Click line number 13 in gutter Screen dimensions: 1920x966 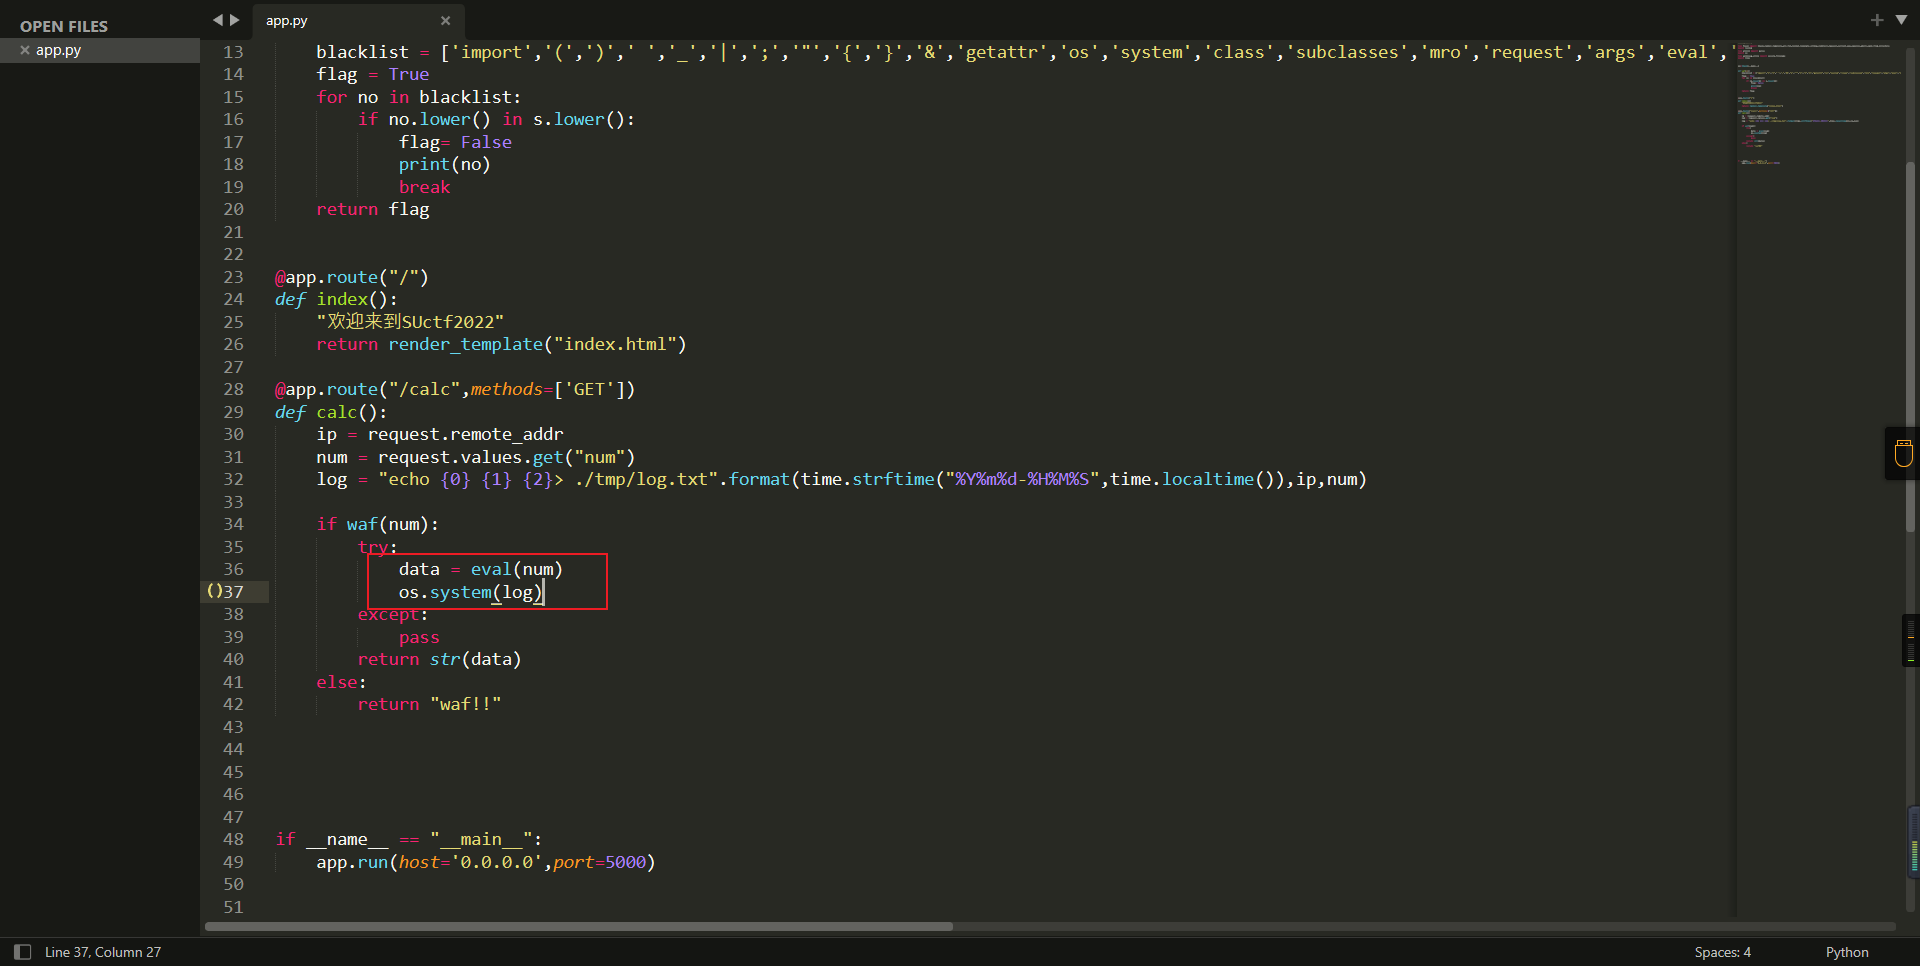pos(233,52)
